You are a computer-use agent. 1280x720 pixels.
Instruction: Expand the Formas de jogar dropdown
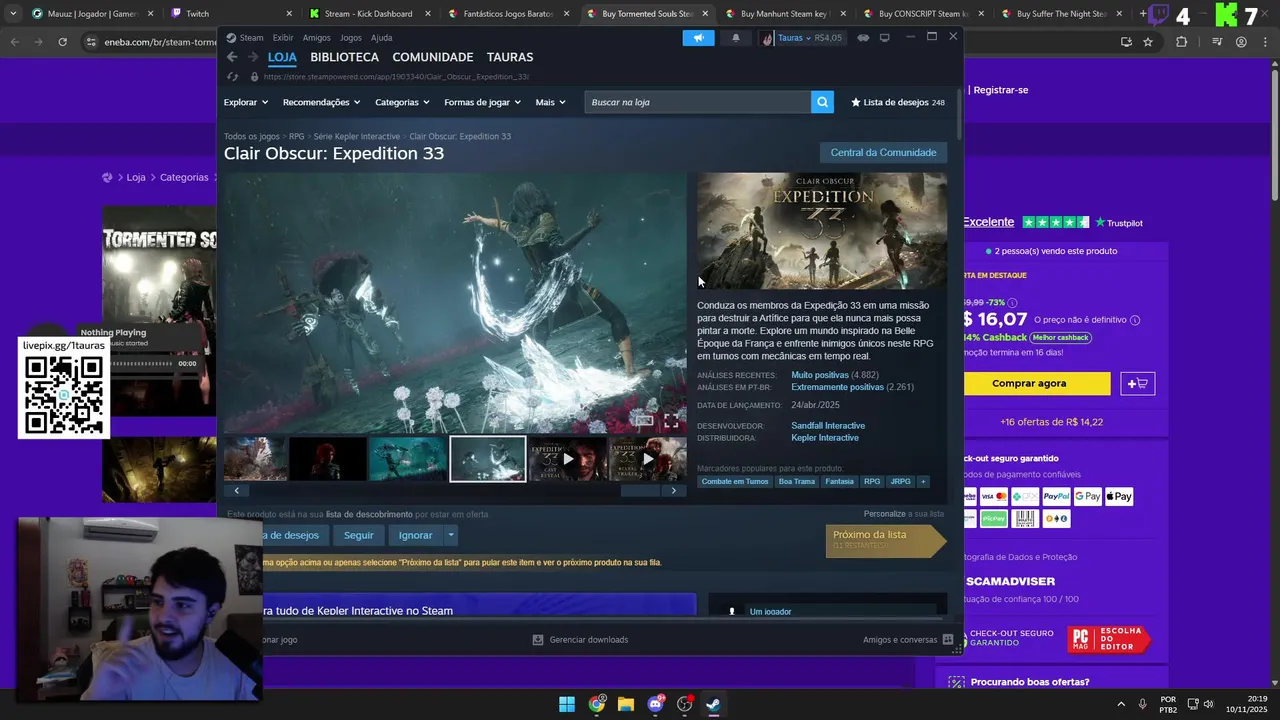tap(482, 102)
